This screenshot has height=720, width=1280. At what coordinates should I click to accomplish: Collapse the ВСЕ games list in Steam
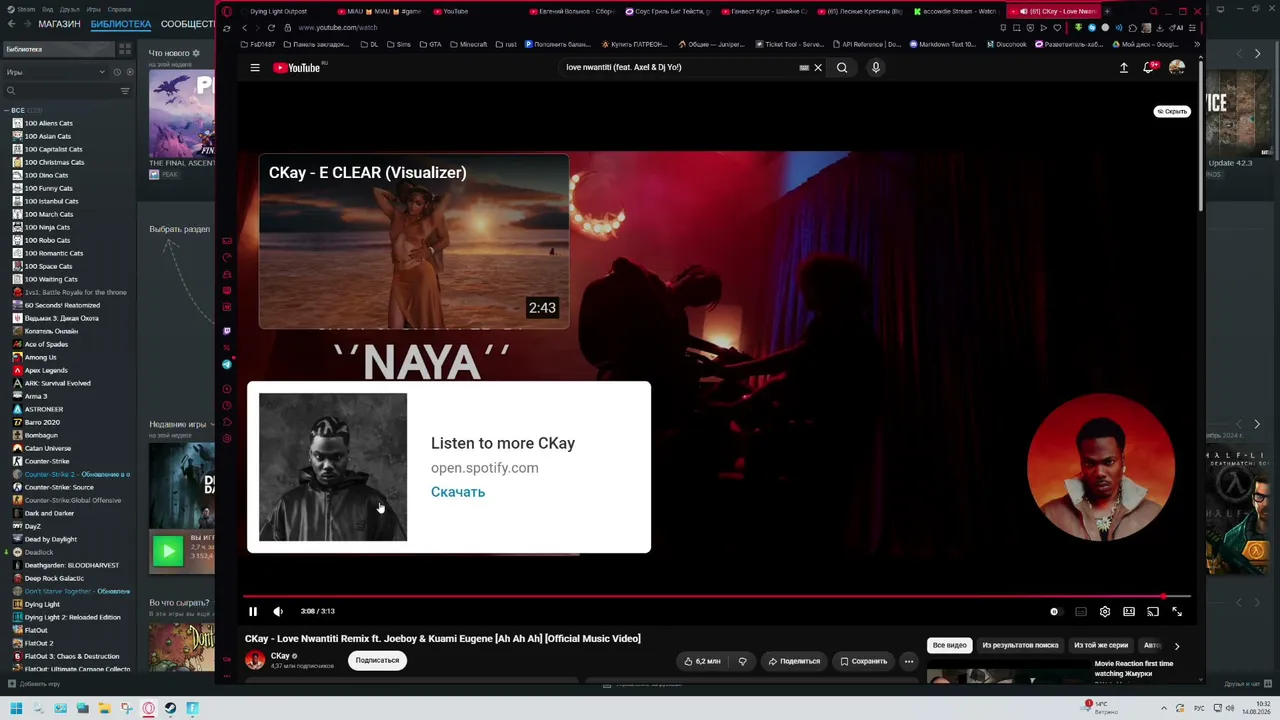(6, 110)
